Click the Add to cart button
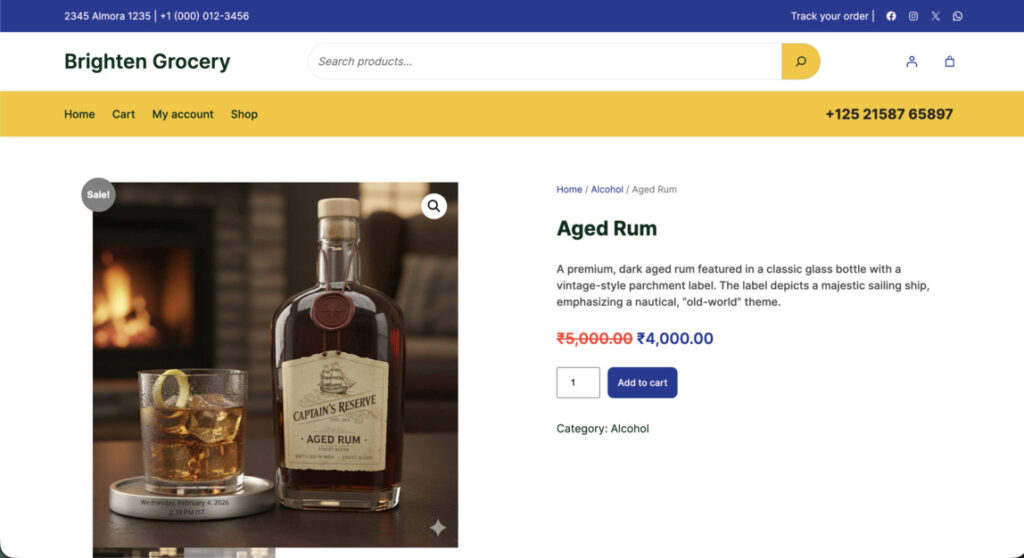The height and width of the screenshot is (558, 1024). point(642,382)
